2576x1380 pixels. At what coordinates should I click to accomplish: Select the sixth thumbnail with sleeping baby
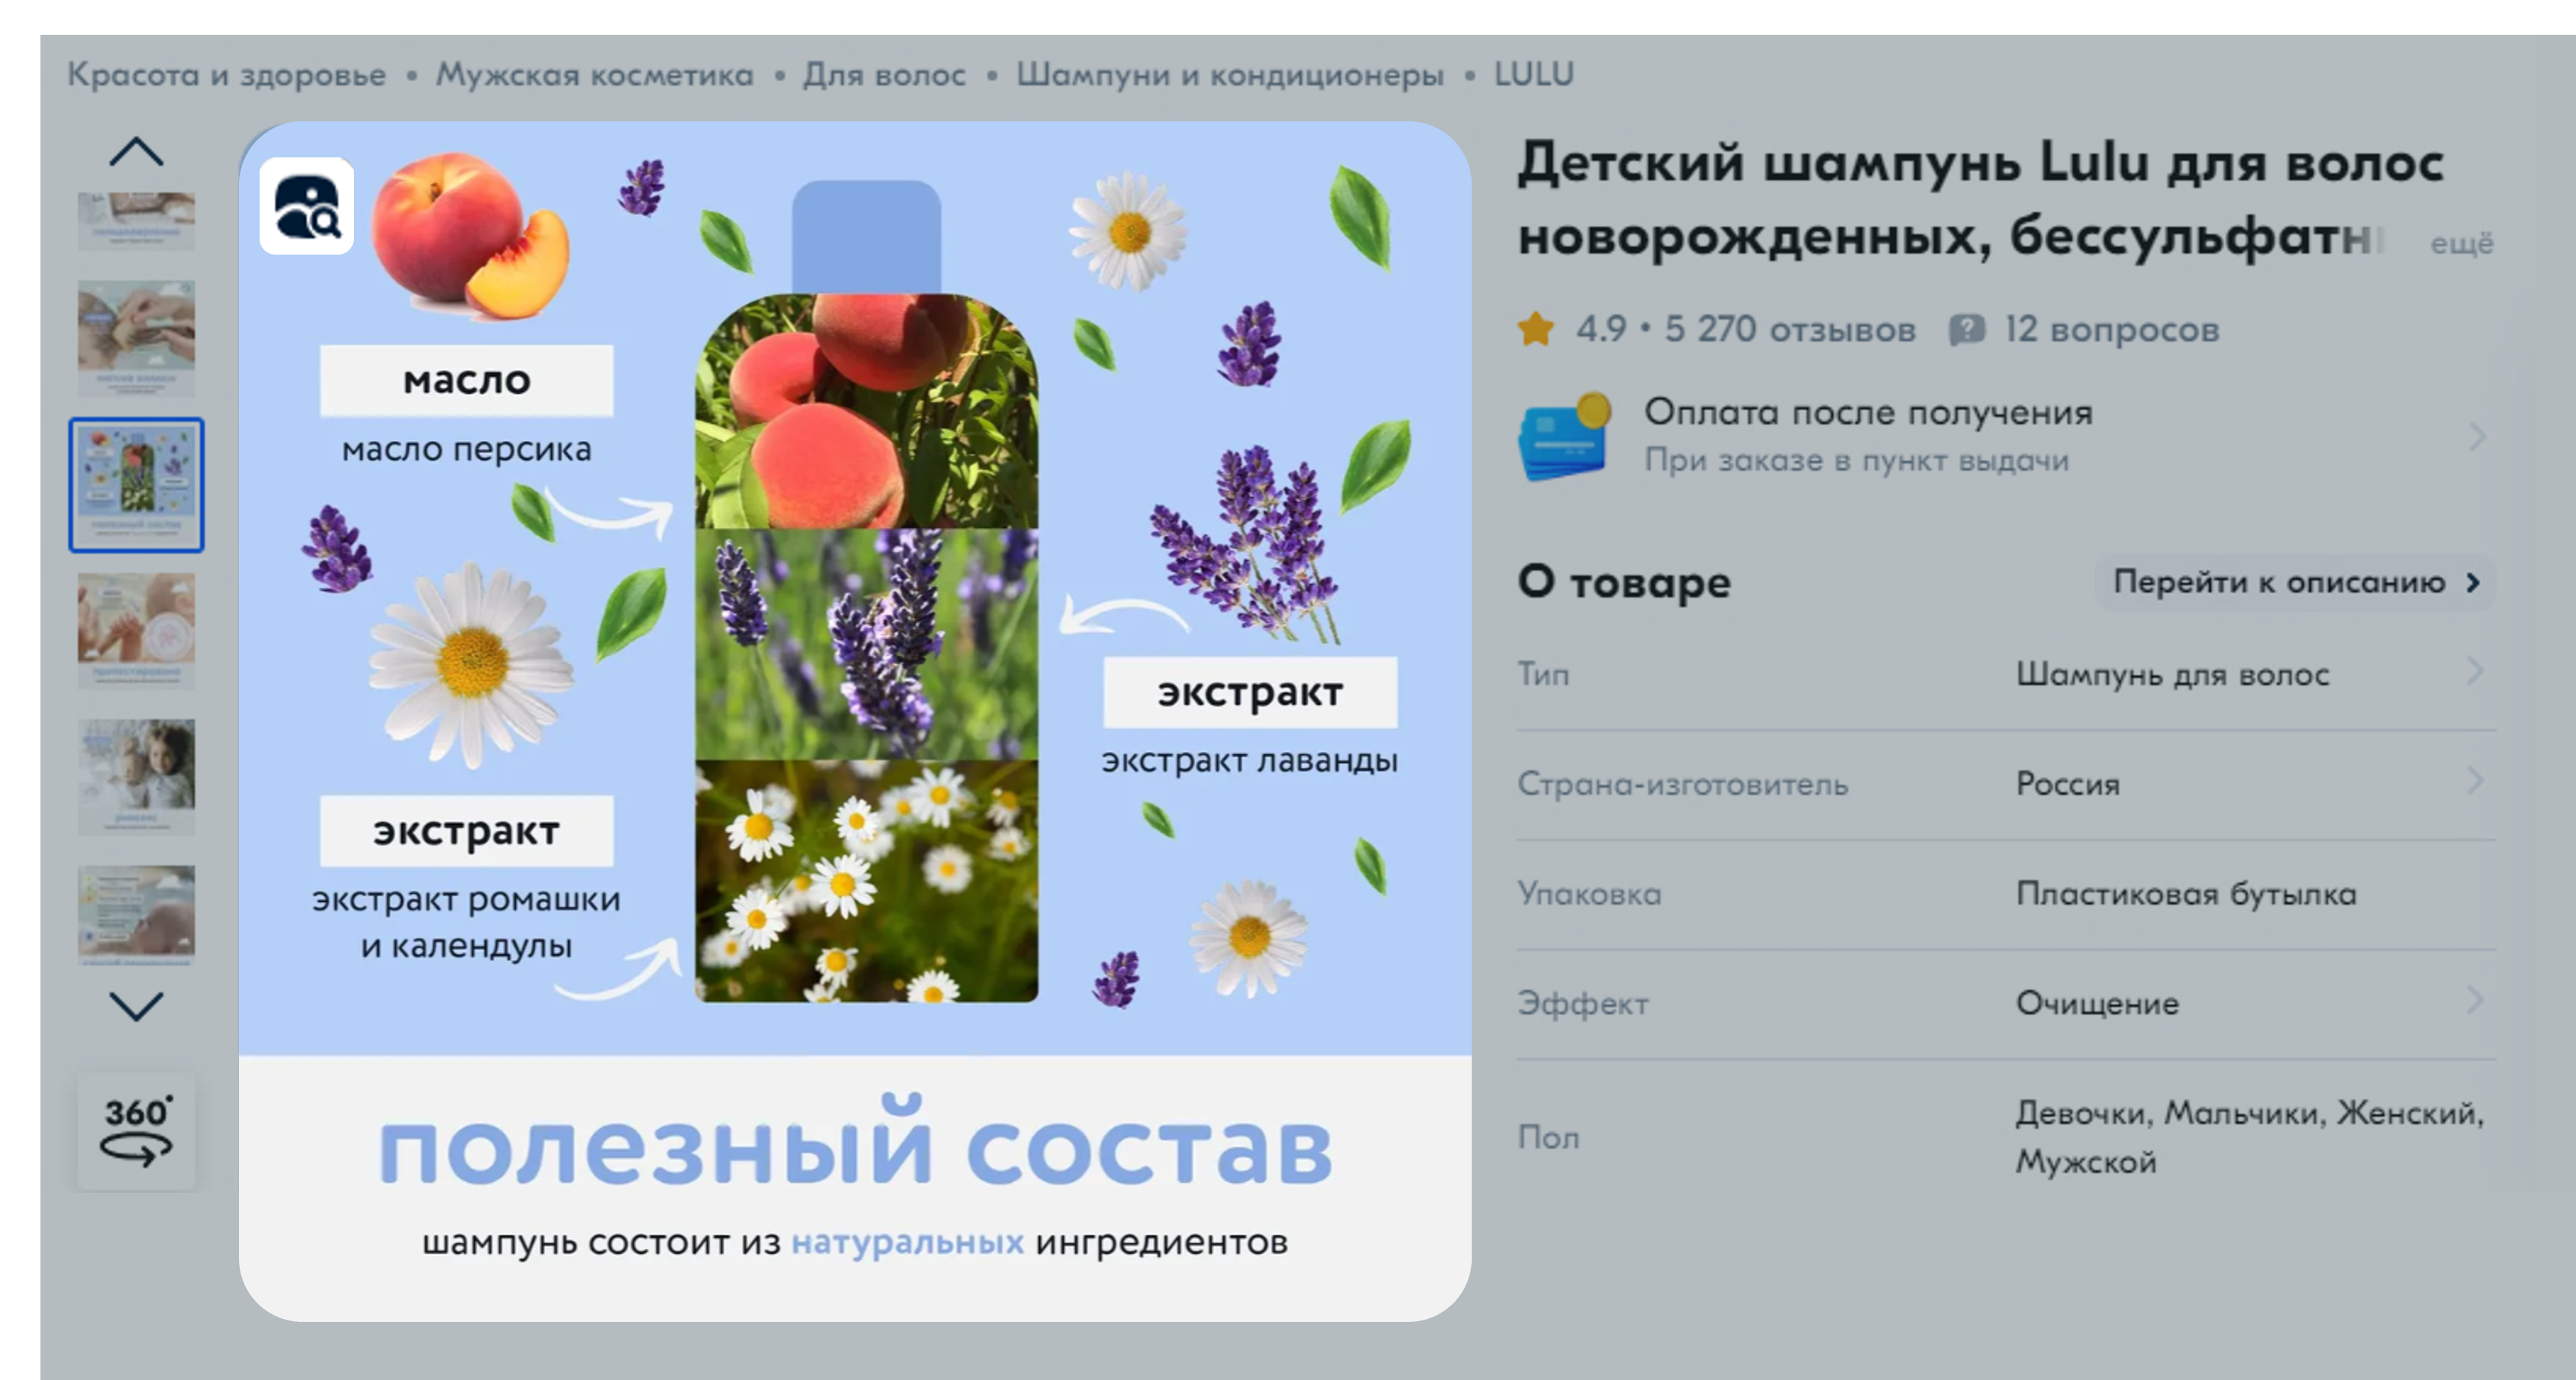click(137, 915)
